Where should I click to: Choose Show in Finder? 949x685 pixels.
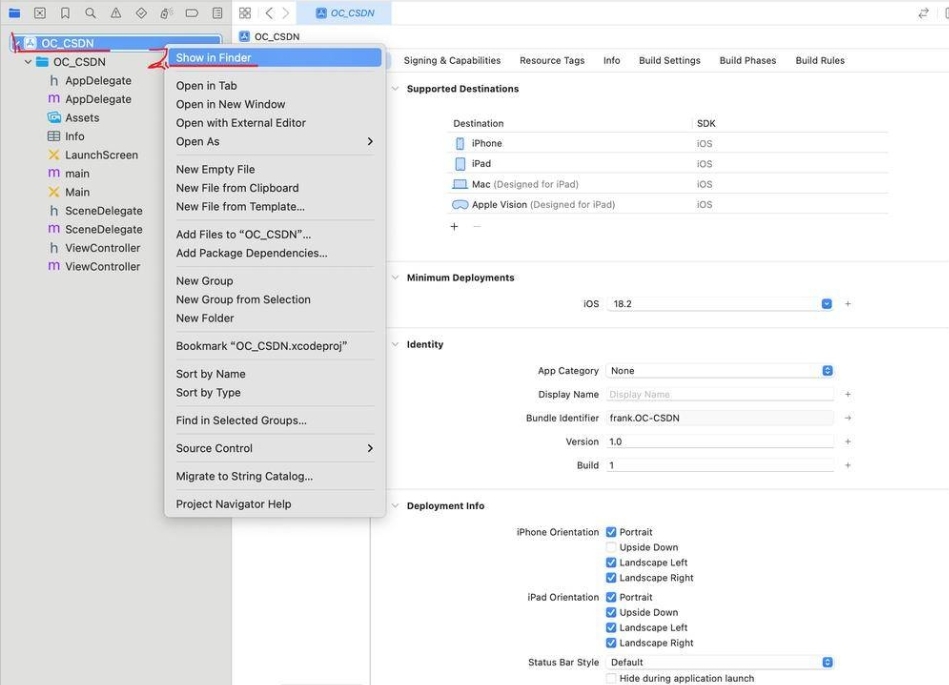pyautogui.click(x=275, y=57)
